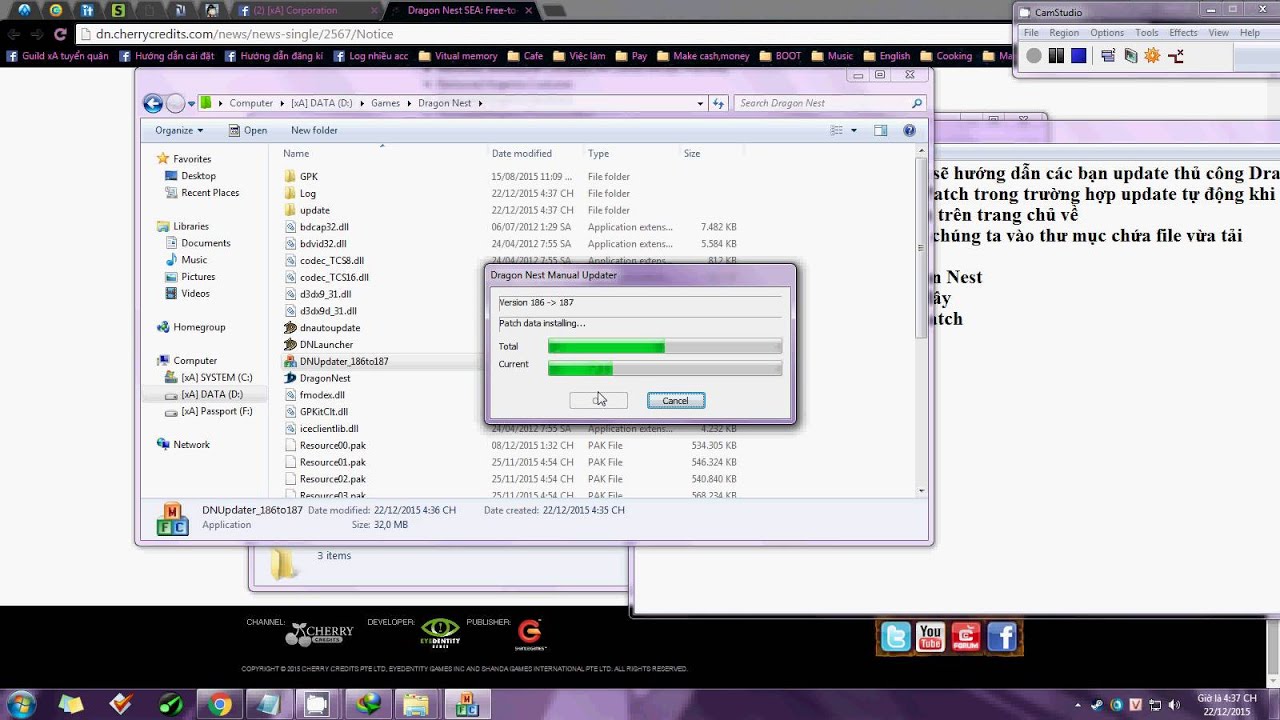
Task: Open Explorer help icon
Action: (x=909, y=130)
